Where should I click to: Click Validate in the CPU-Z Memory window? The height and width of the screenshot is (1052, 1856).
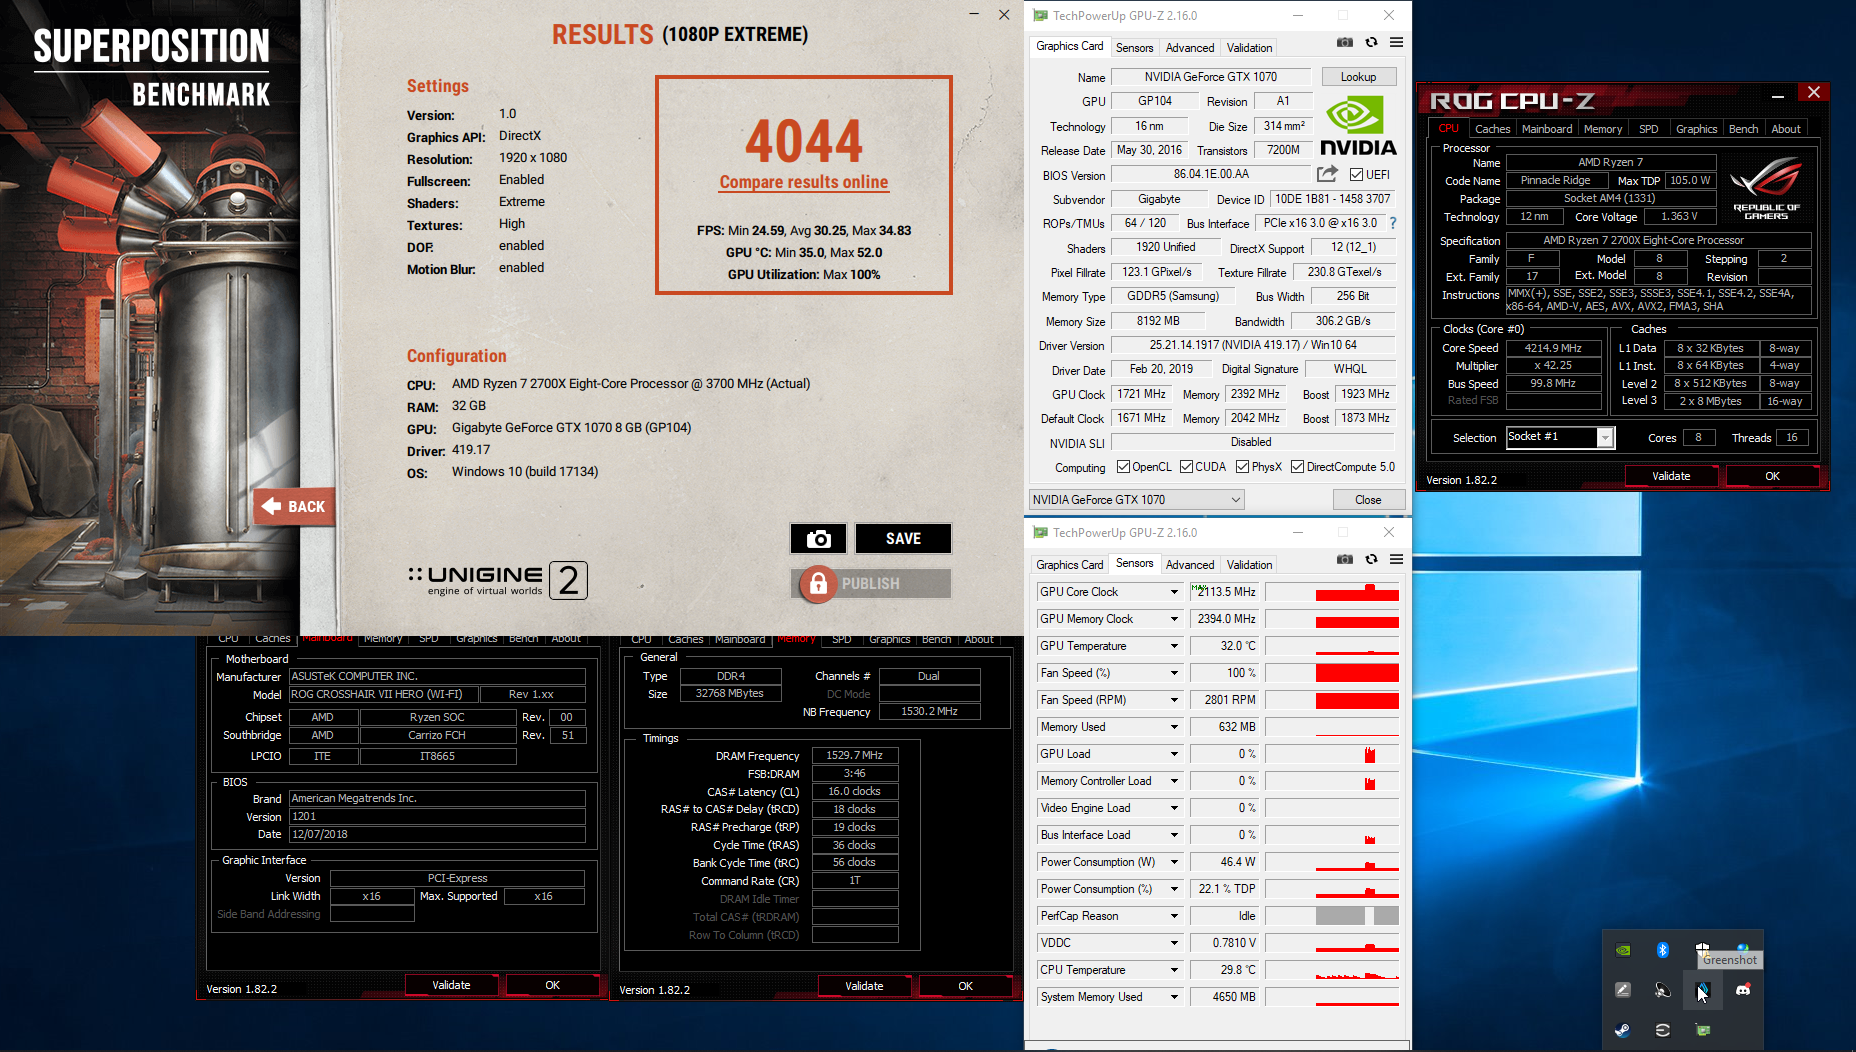(x=864, y=986)
